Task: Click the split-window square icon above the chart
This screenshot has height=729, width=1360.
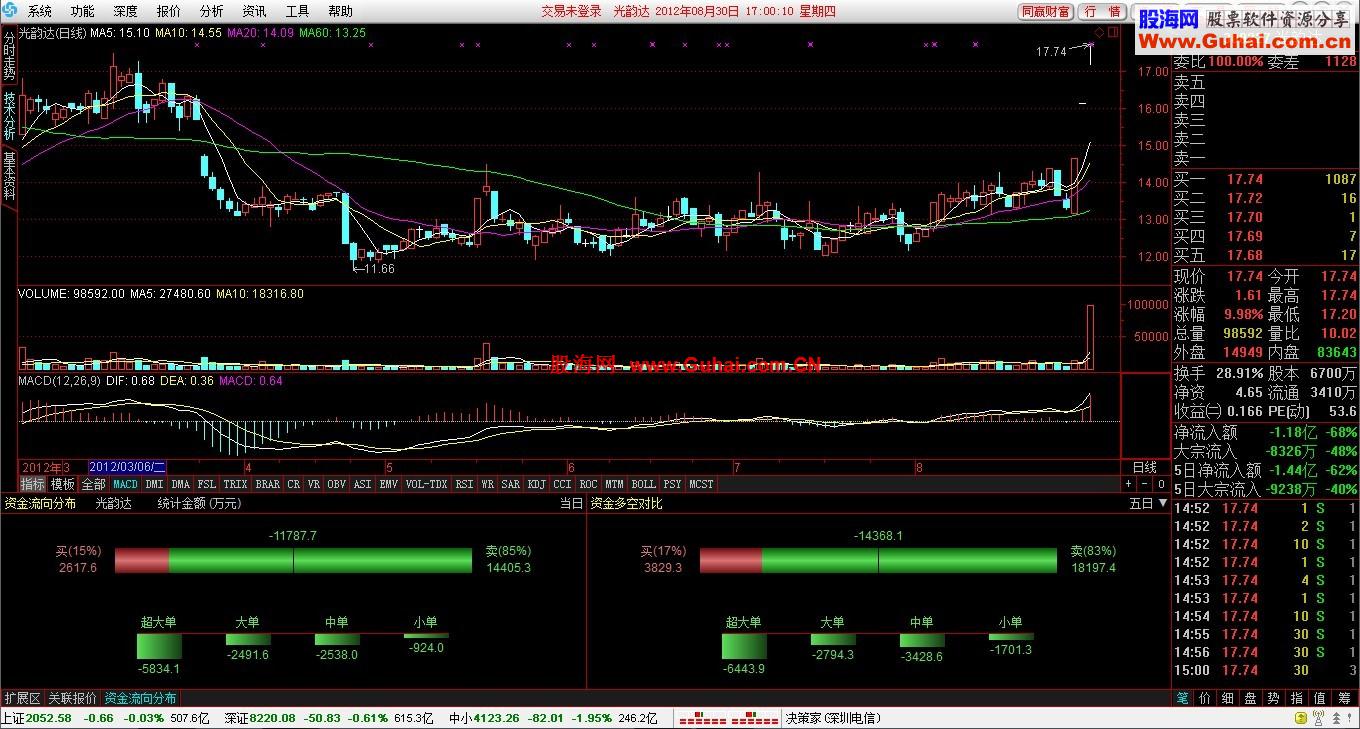Action: click(1113, 32)
